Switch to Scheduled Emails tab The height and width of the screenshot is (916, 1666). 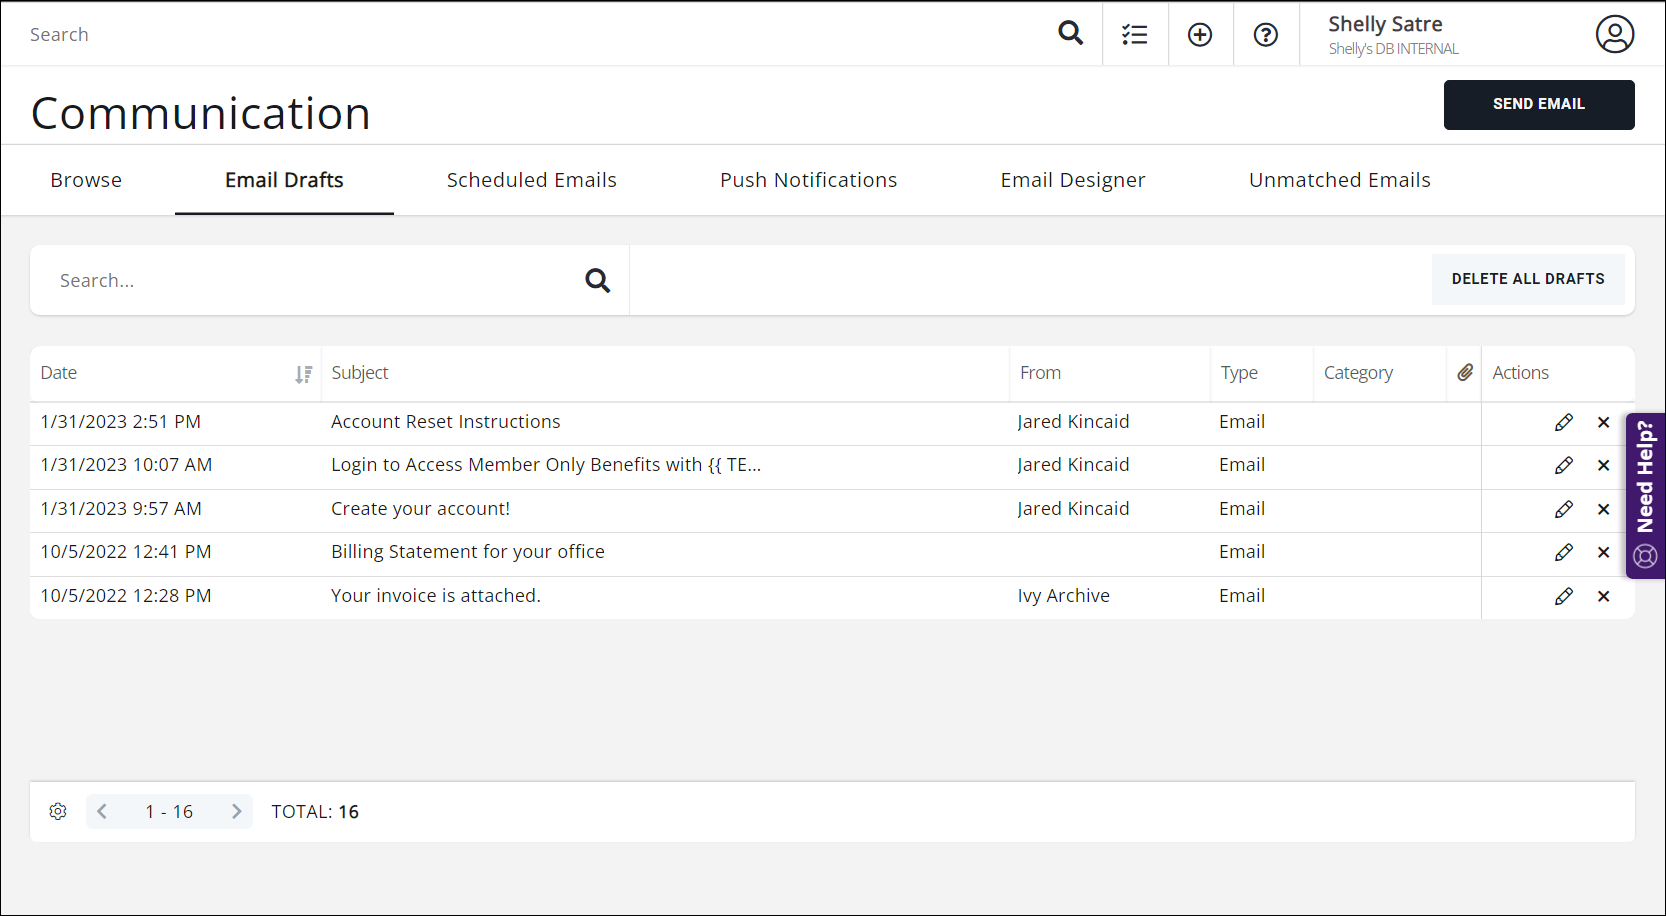click(531, 180)
